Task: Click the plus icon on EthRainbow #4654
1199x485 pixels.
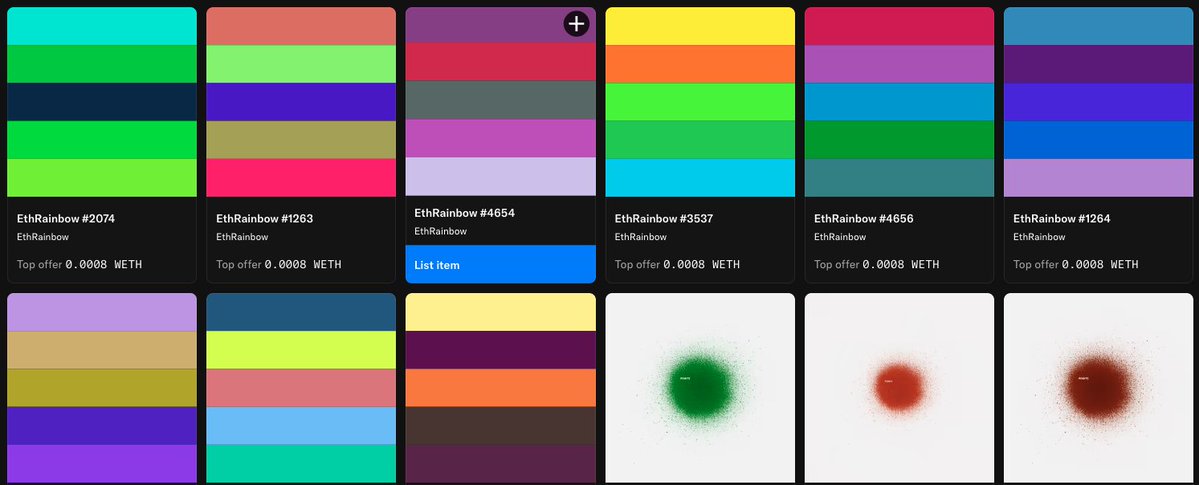Action: (x=576, y=24)
